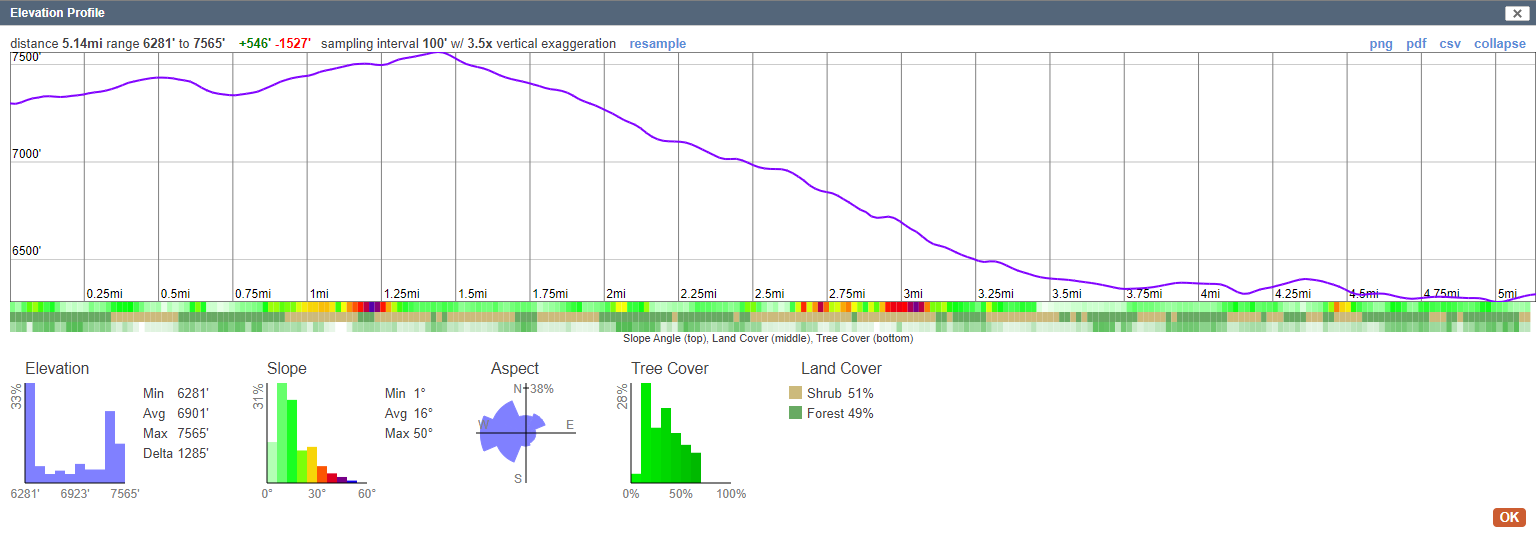Click the Aspect section heading
The image size is (1536, 536).
pos(515,369)
